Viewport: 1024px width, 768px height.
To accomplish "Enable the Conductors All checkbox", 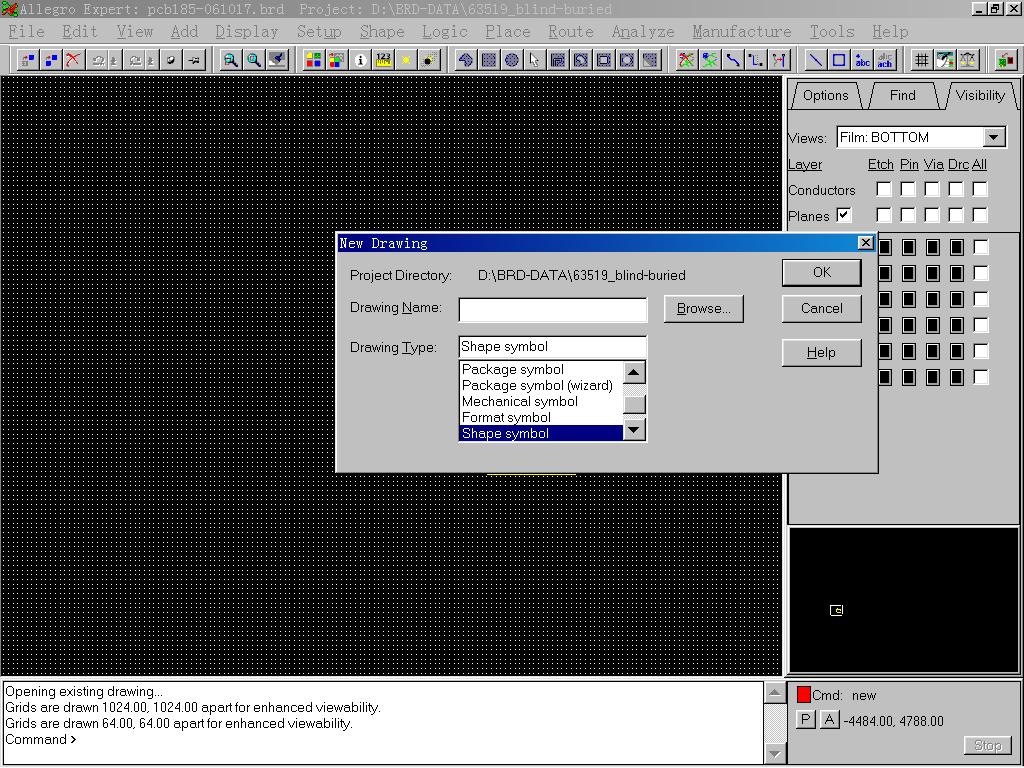I will [x=980, y=189].
